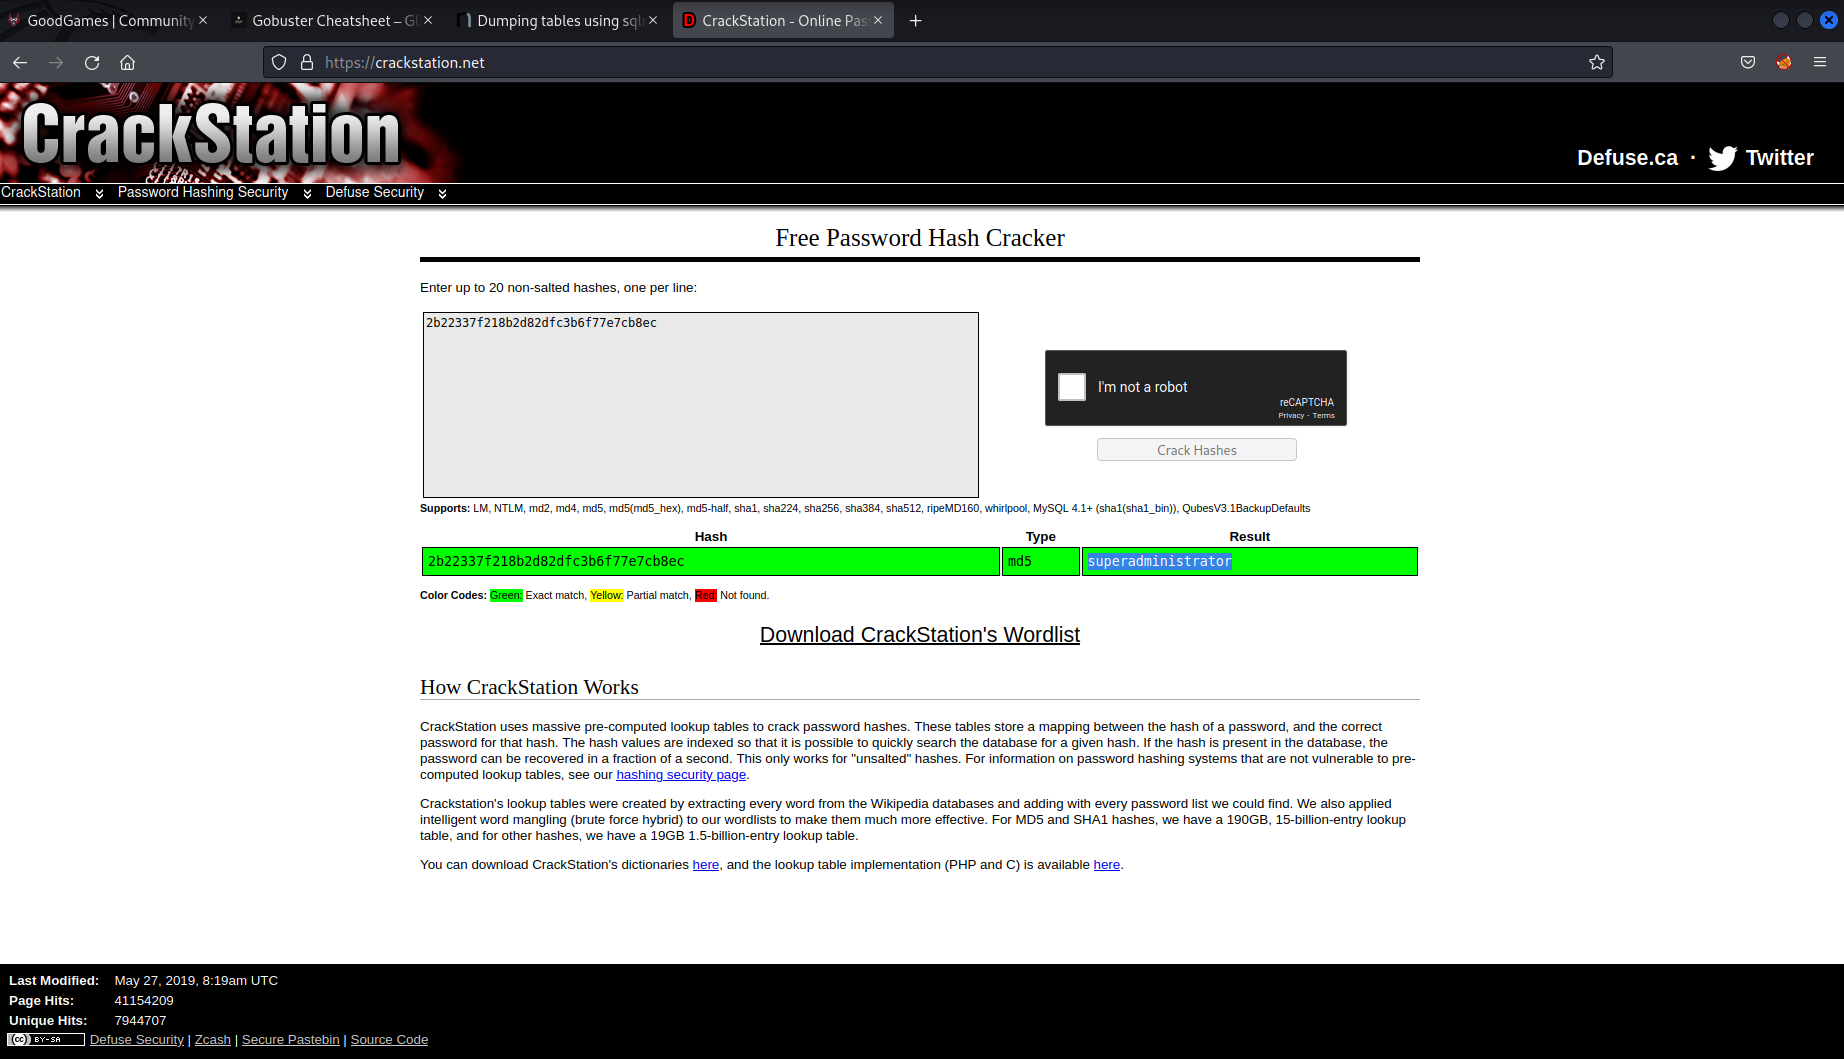Viewport: 1844px width, 1059px height.
Task: Open Password Hashing Security menu item
Action: (203, 192)
